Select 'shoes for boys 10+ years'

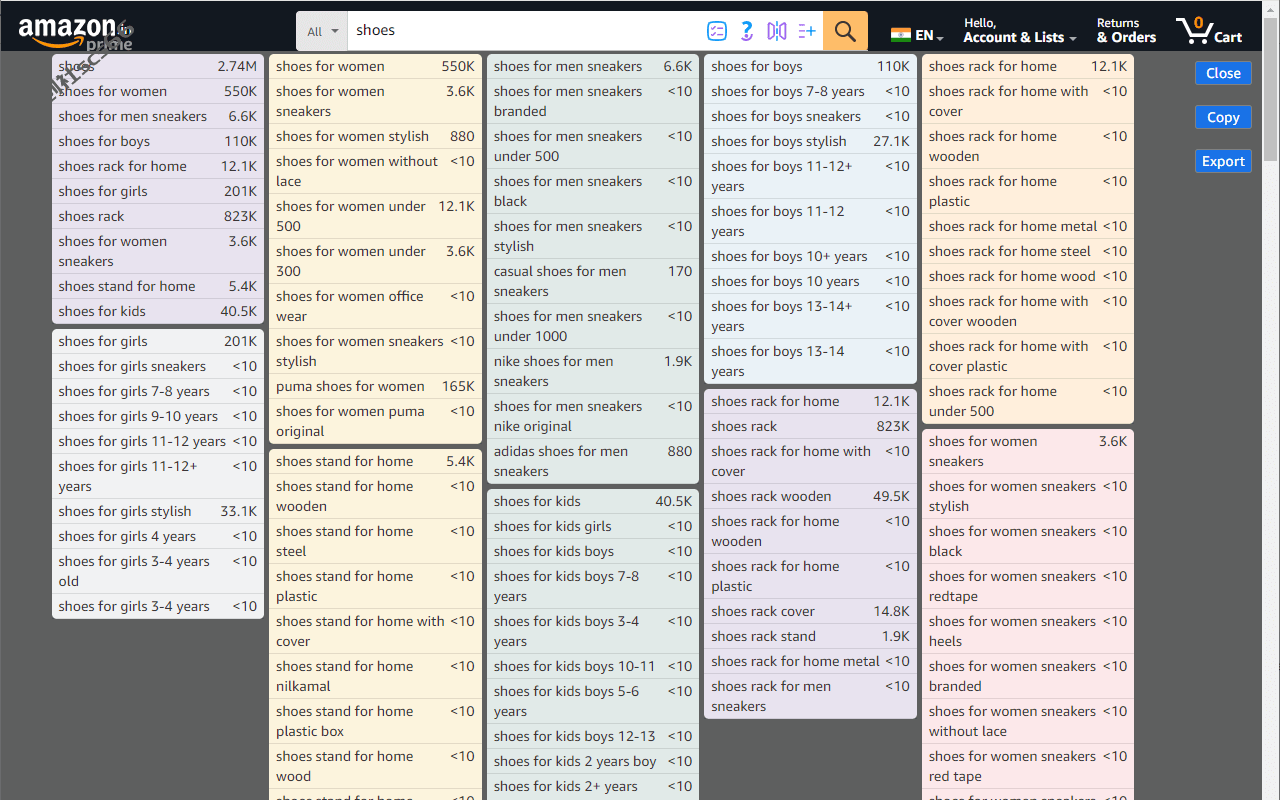point(810,256)
